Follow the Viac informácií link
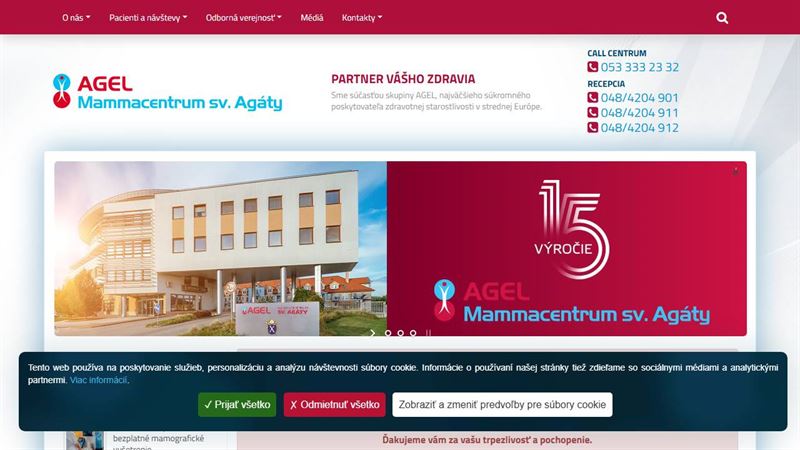This screenshot has height=450, width=800. 98,380
